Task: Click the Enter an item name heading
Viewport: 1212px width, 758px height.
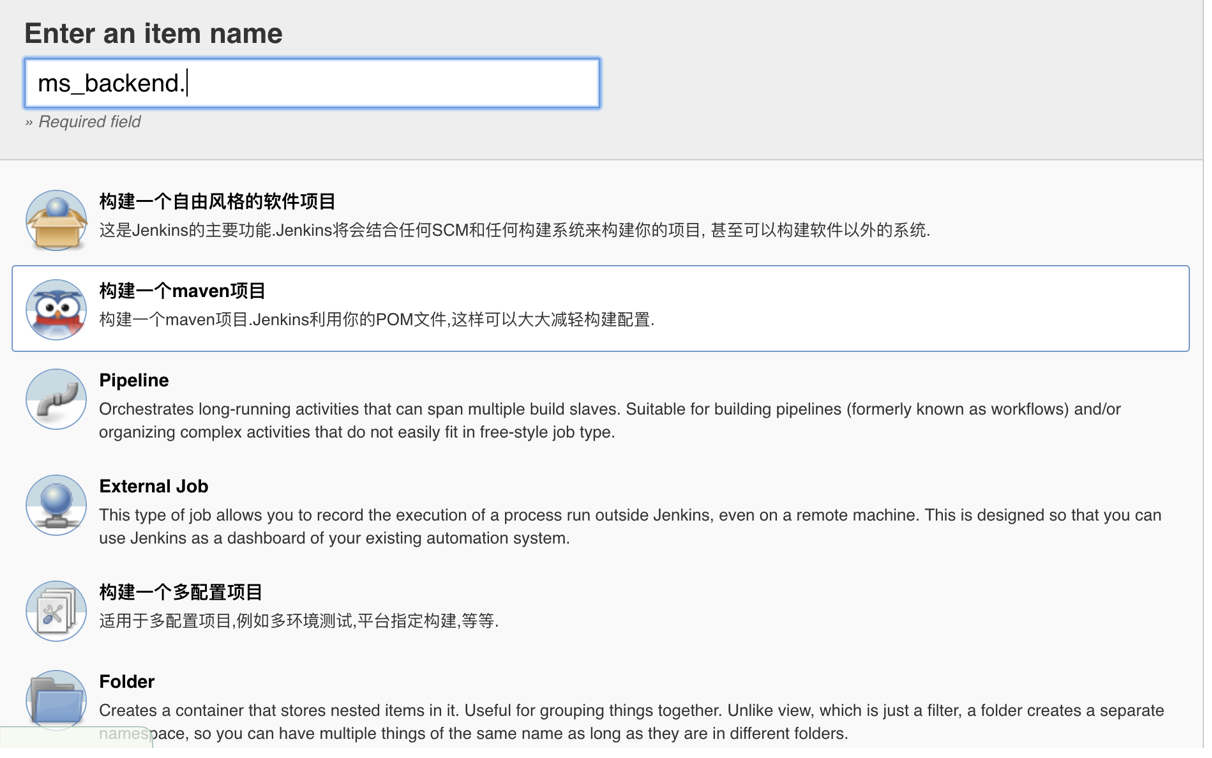Action: click(x=153, y=33)
